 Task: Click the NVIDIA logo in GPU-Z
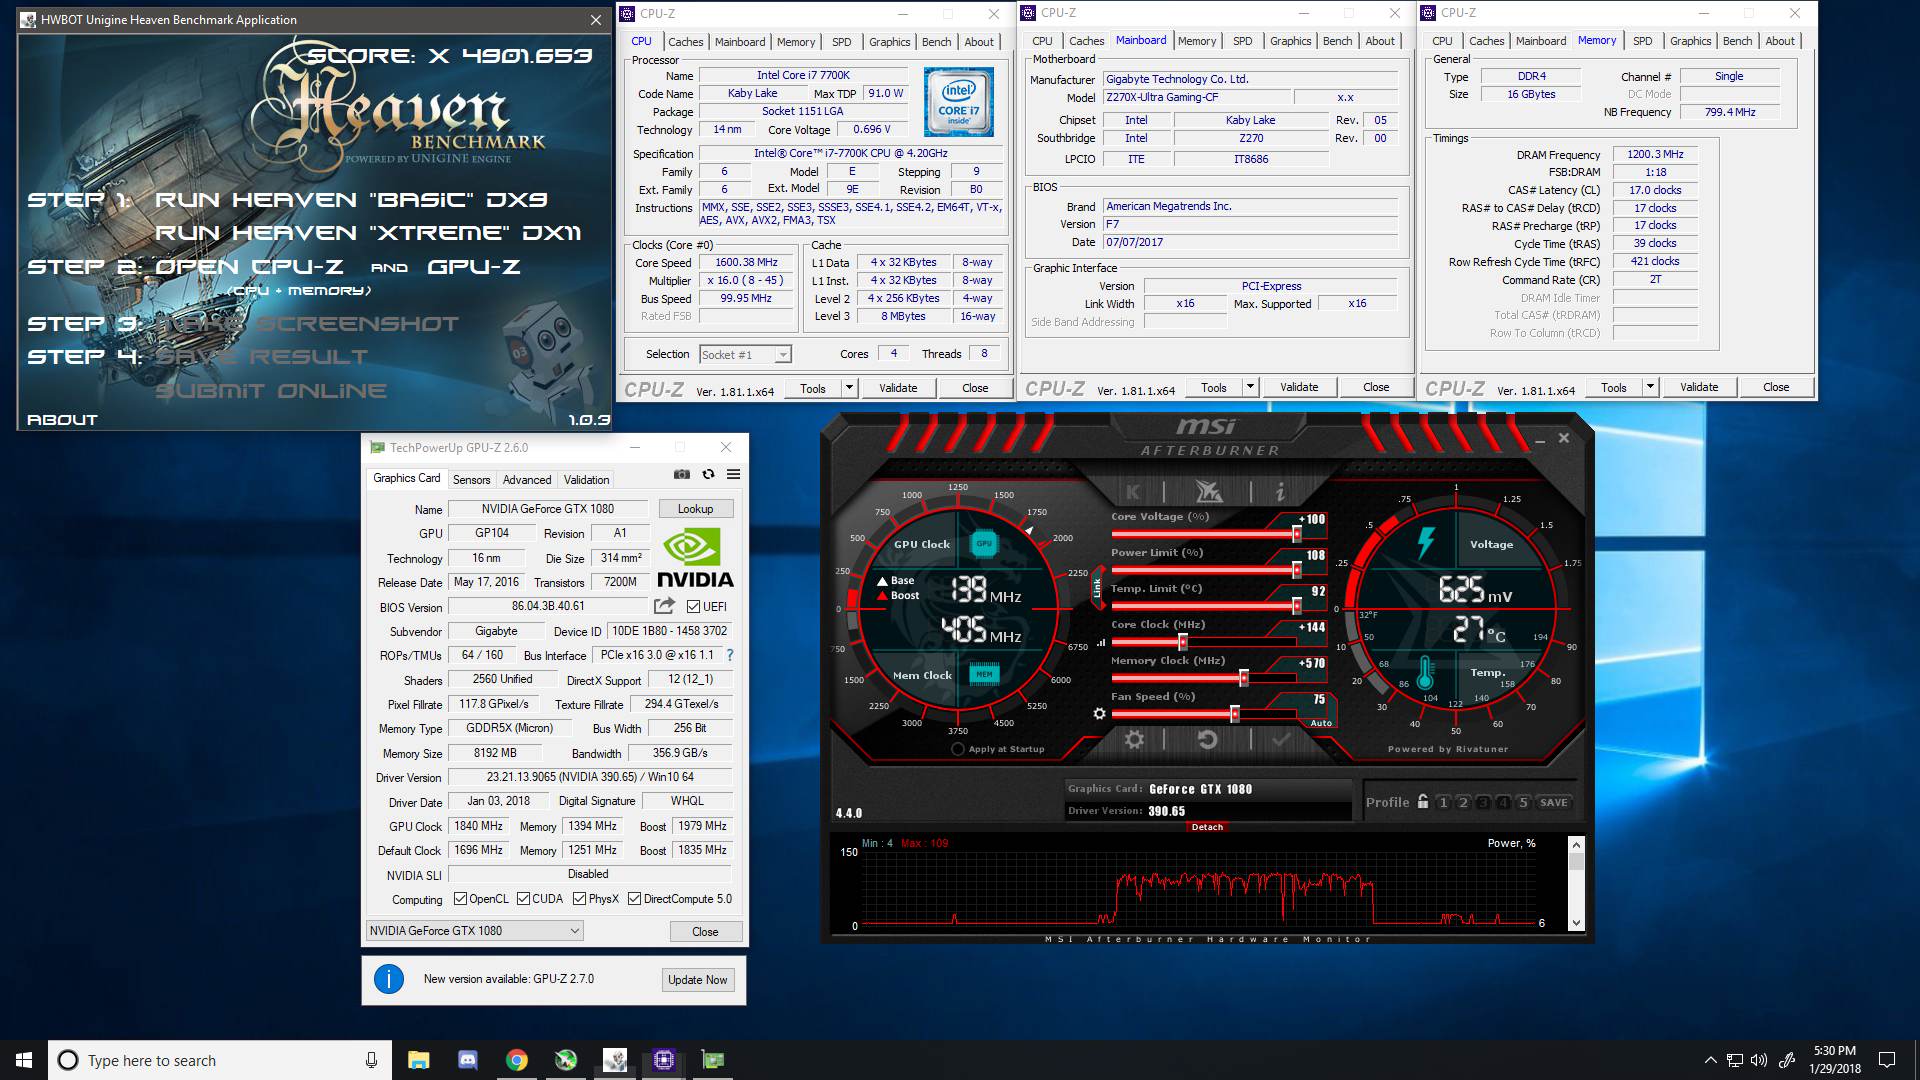coord(695,558)
